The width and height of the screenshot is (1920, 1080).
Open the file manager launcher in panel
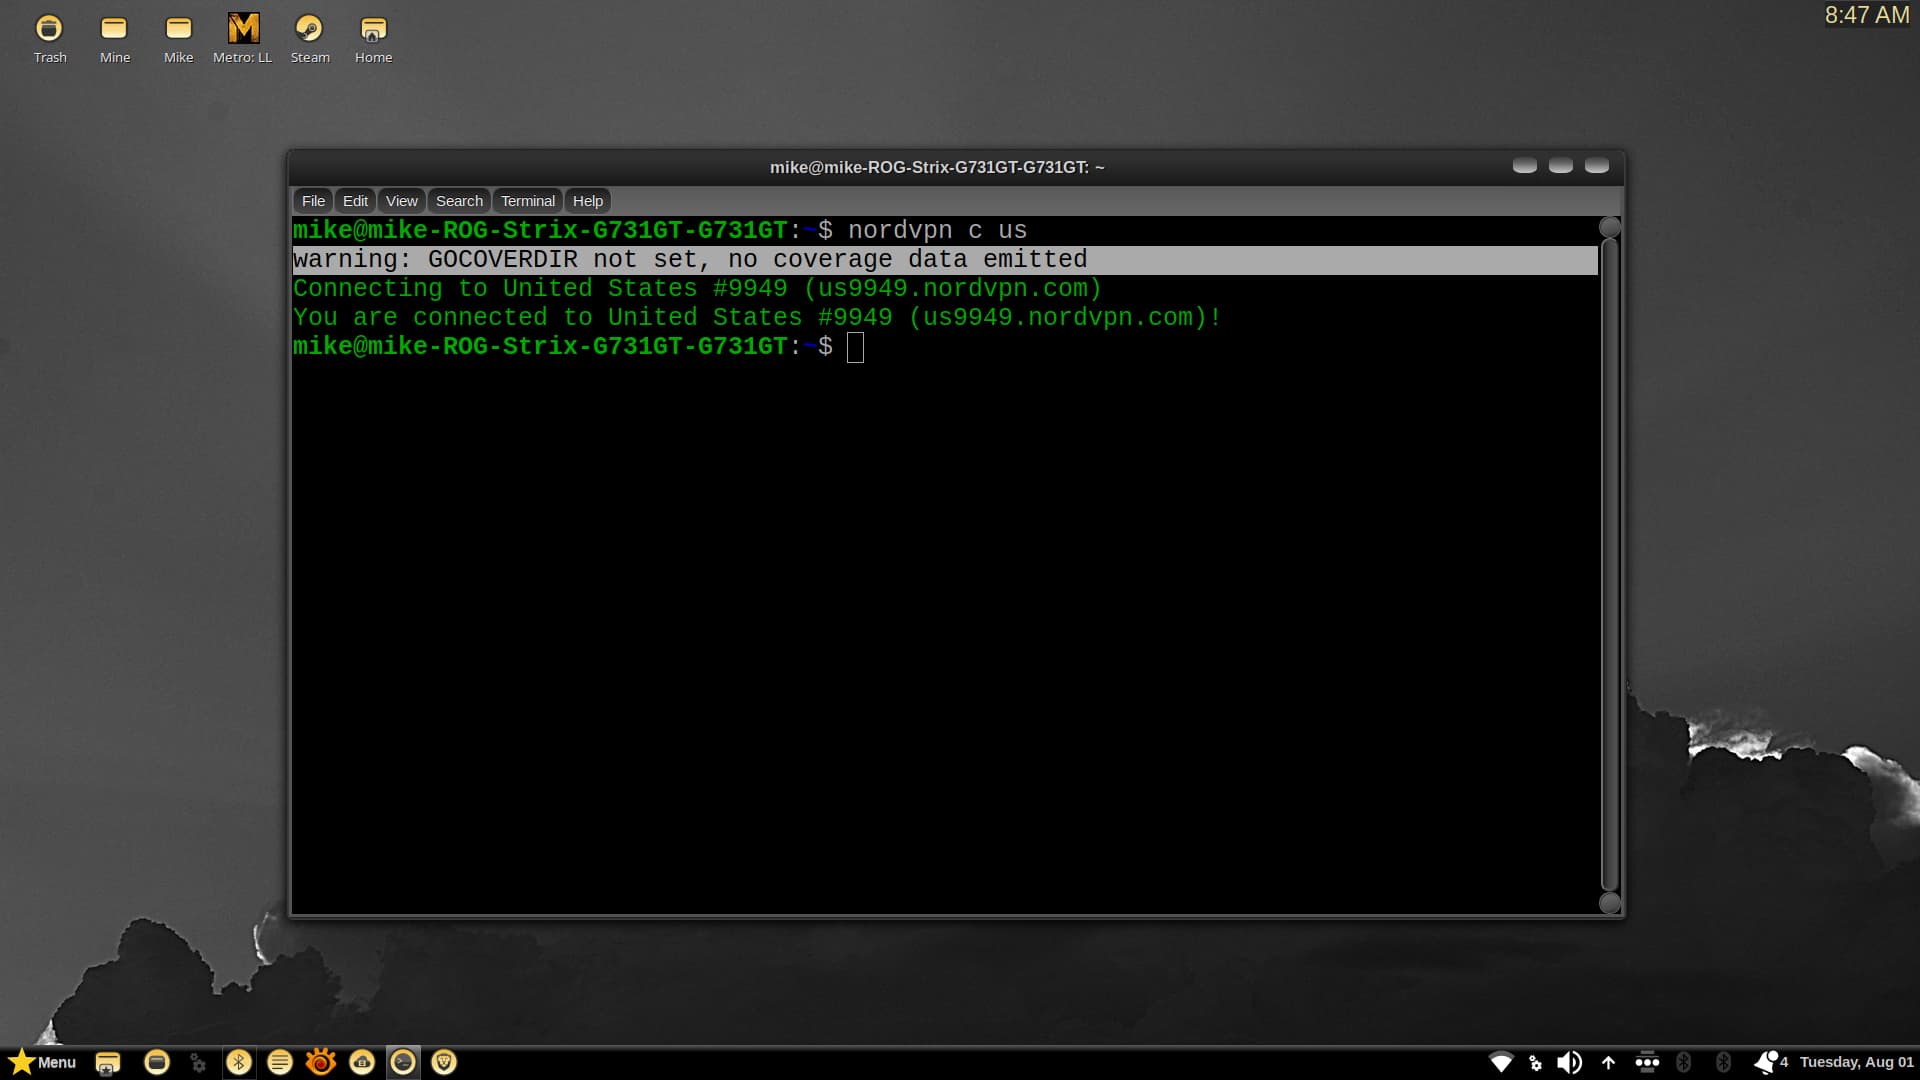coord(157,1062)
